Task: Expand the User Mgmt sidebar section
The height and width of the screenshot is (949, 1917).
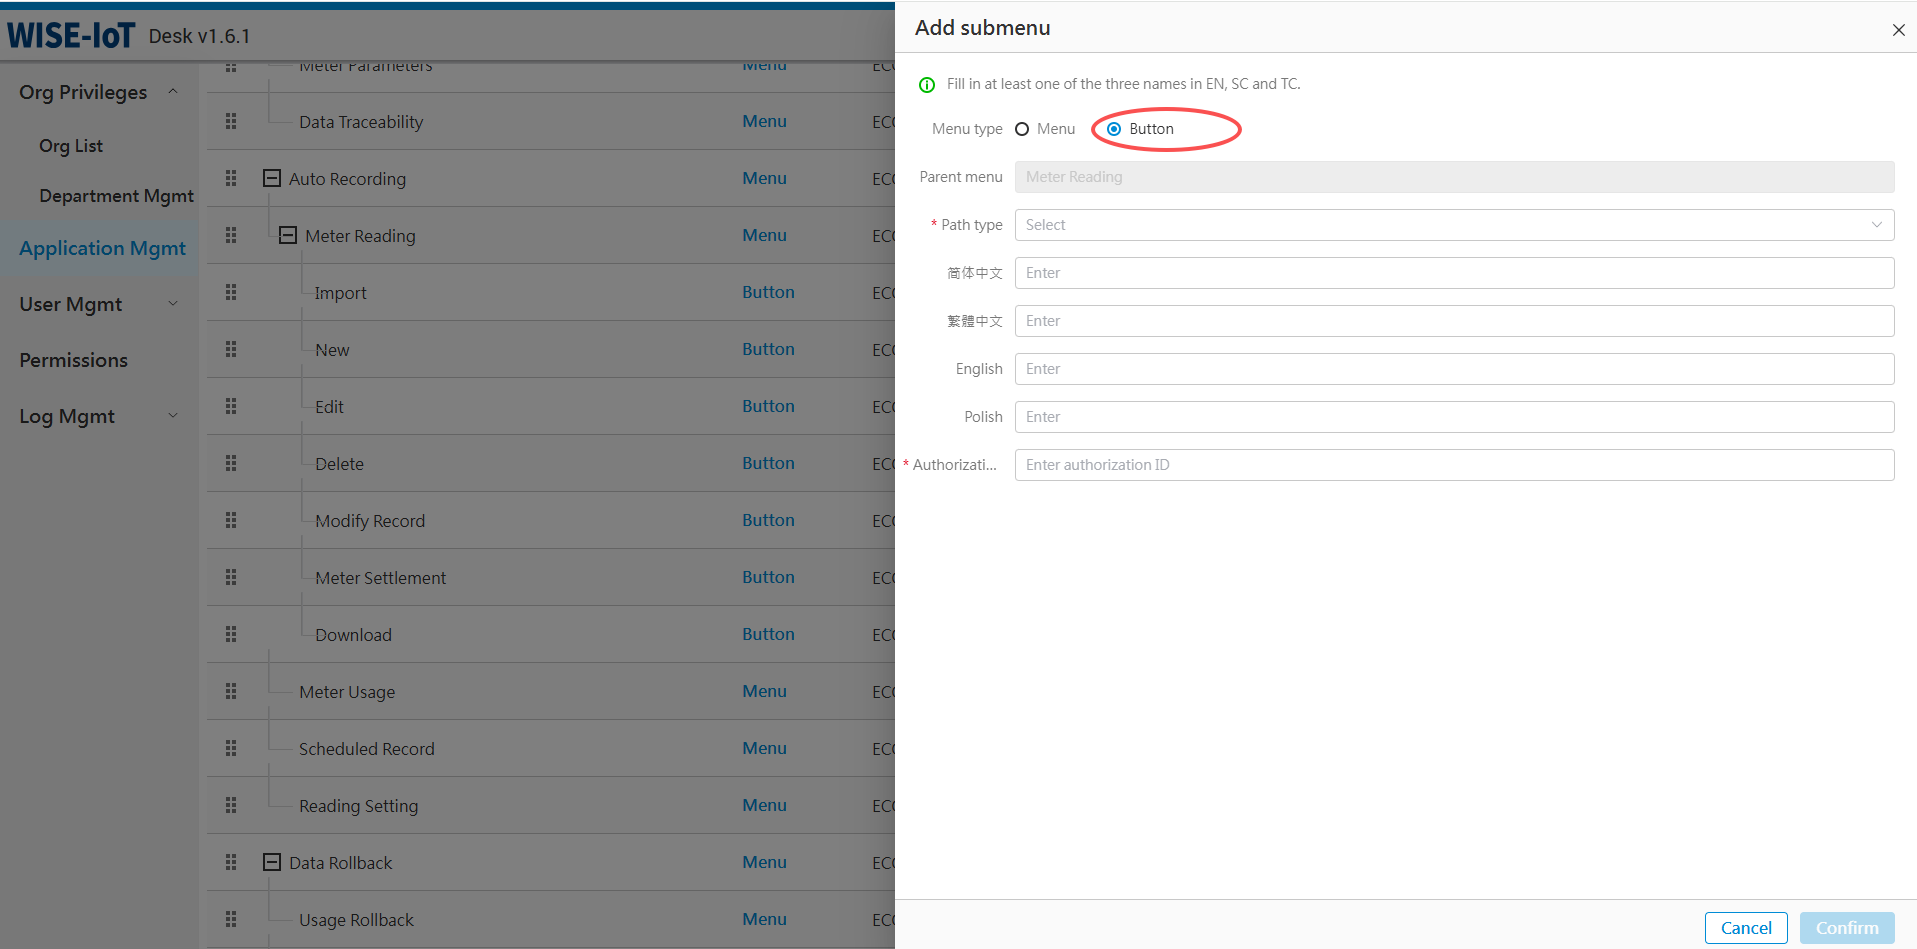Action: 98,304
